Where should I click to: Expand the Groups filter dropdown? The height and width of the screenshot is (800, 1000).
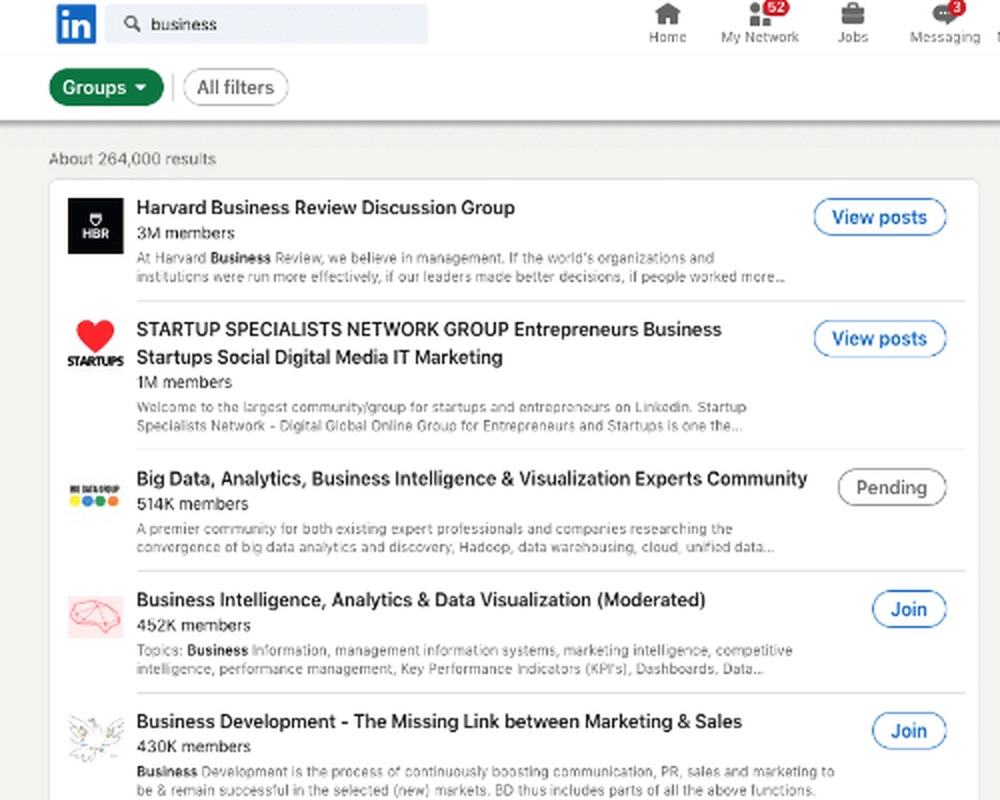(106, 87)
